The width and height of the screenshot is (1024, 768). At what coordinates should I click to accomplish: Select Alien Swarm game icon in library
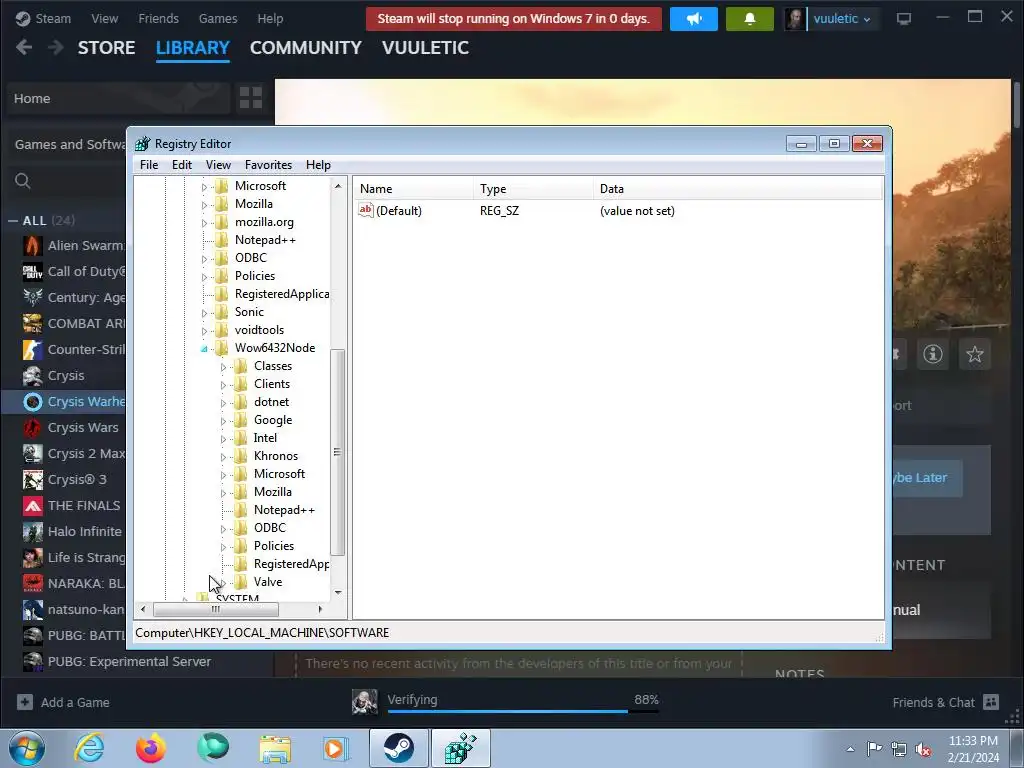tap(33, 246)
